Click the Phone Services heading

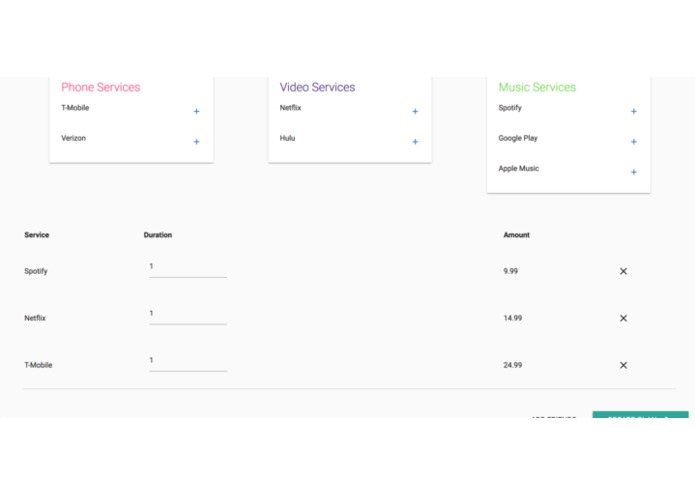pyautogui.click(x=101, y=87)
